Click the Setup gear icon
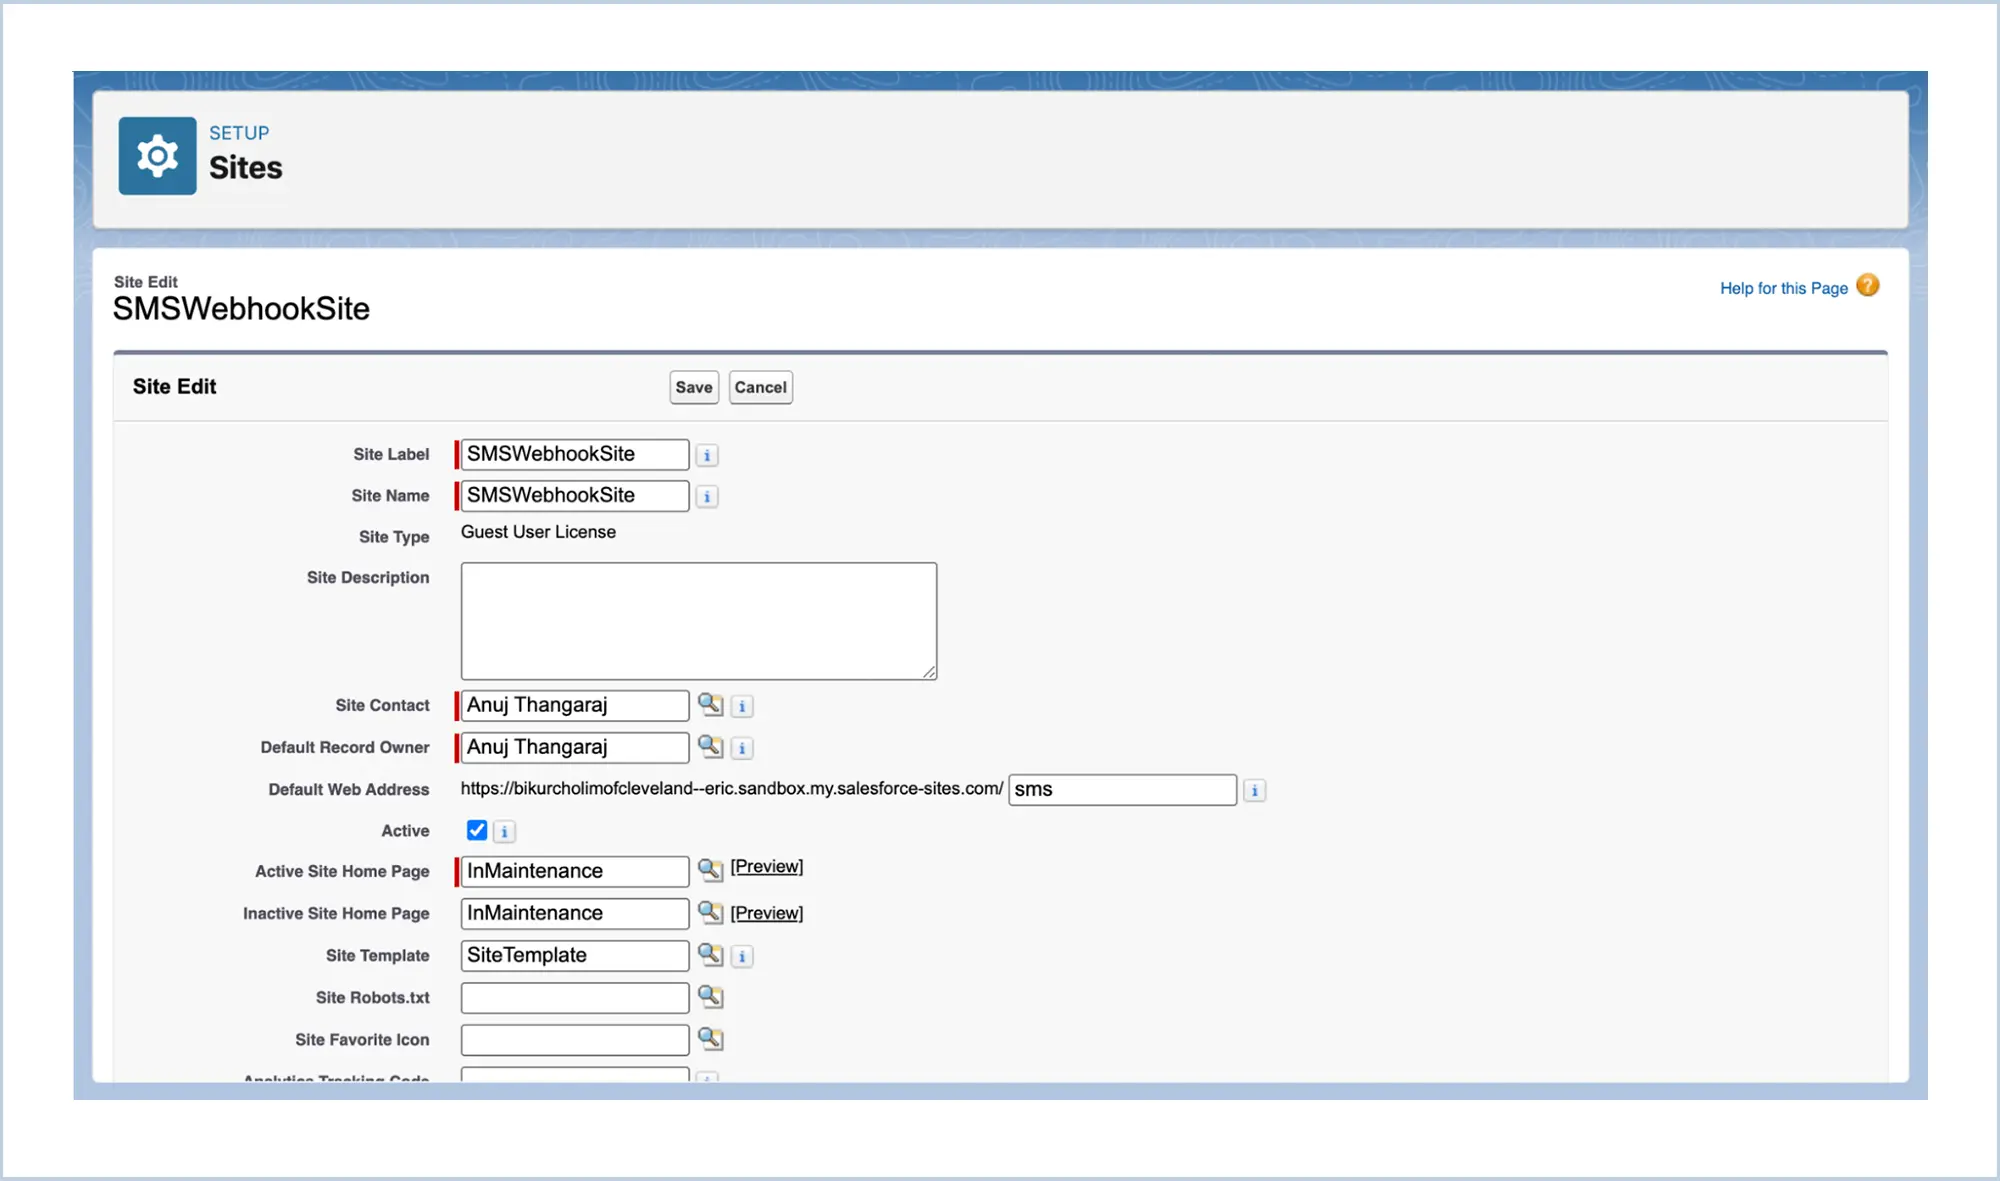Screen dimensions: 2000x1181 157,156
